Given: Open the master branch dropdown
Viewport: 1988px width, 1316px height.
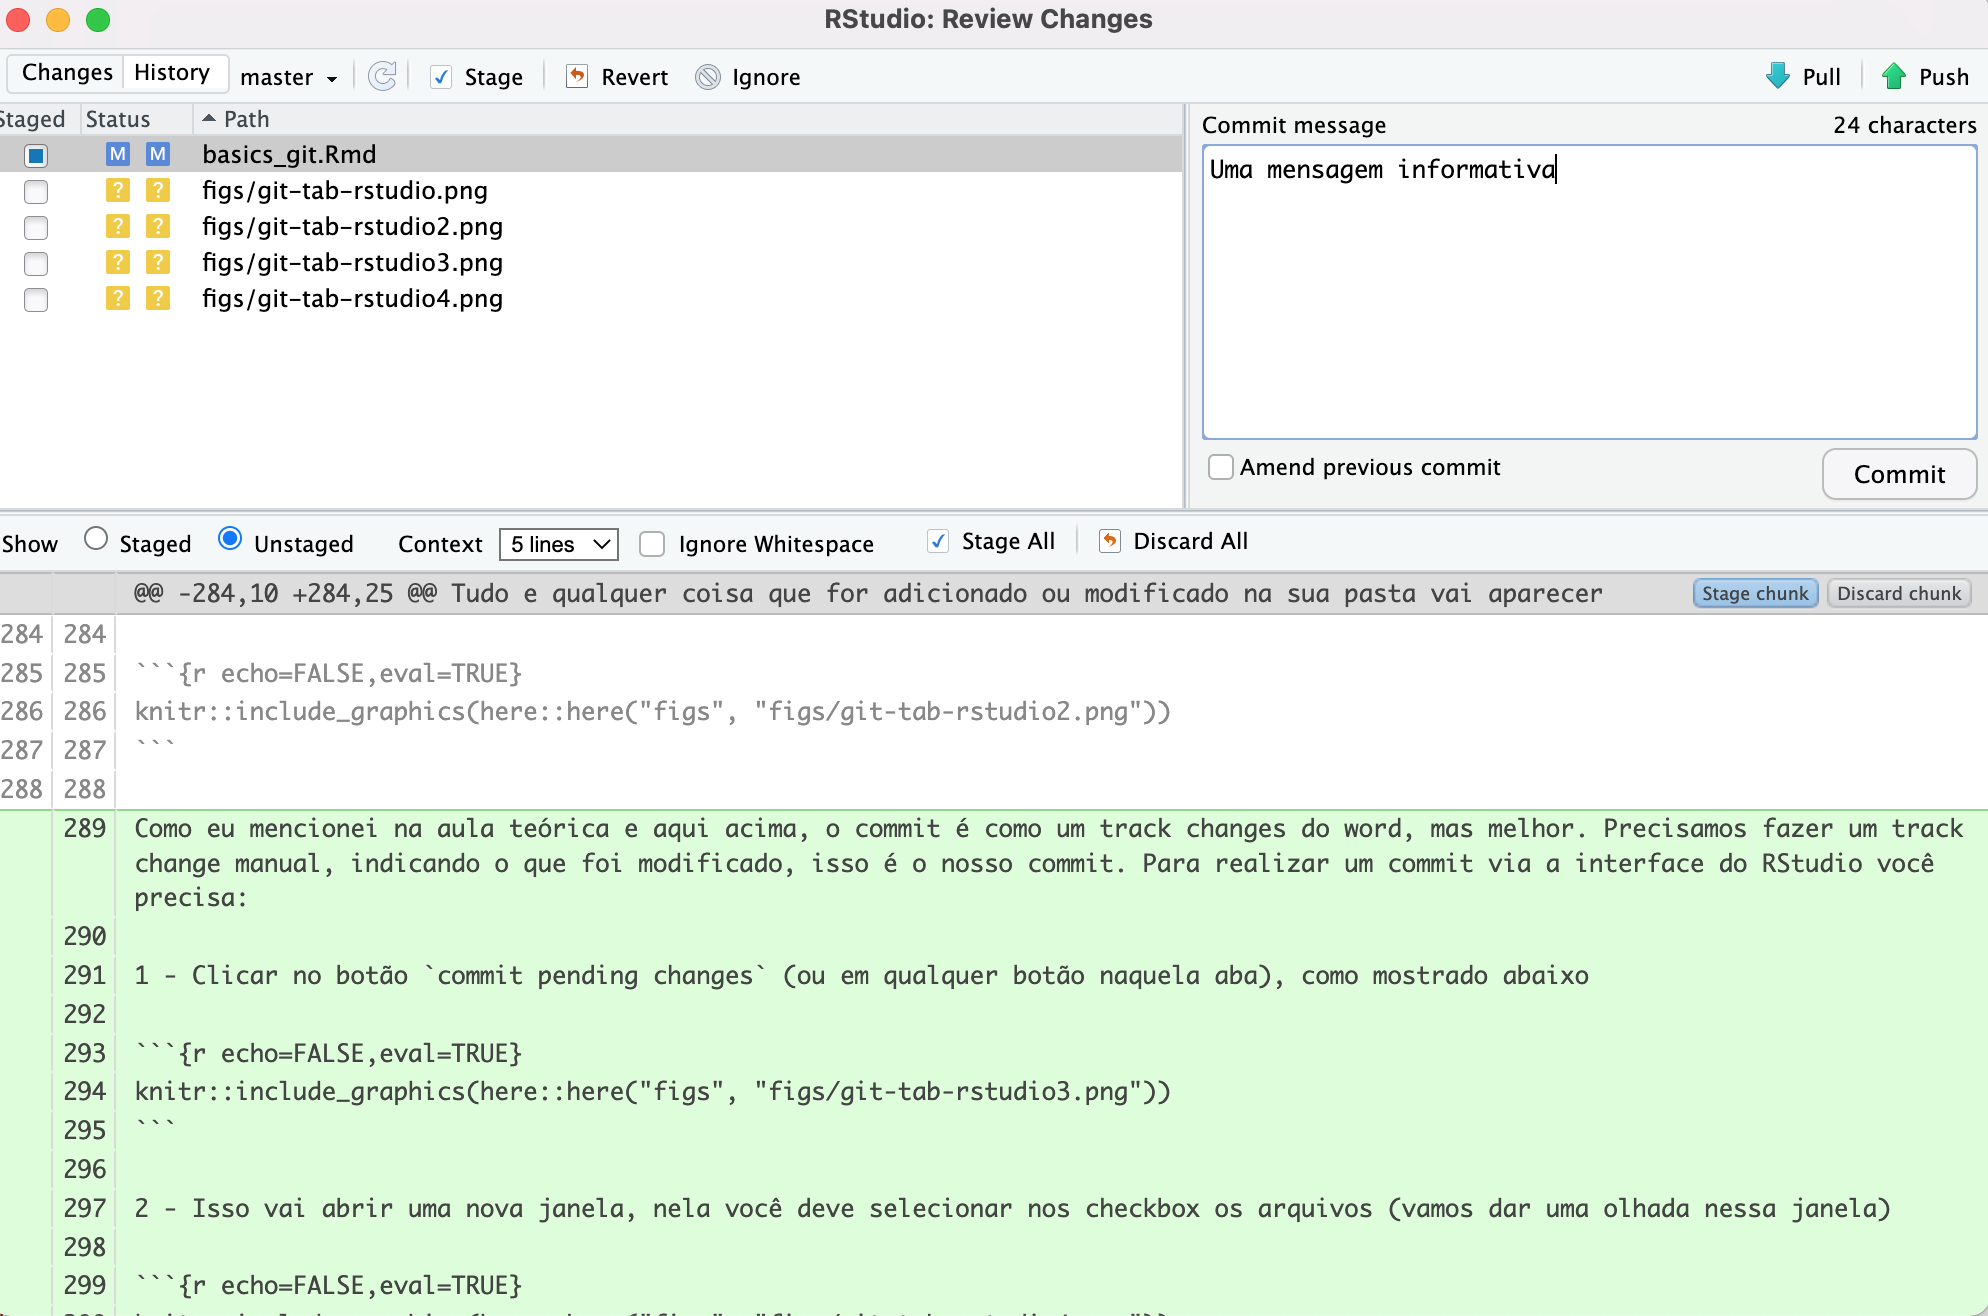Looking at the screenshot, I should 289,77.
